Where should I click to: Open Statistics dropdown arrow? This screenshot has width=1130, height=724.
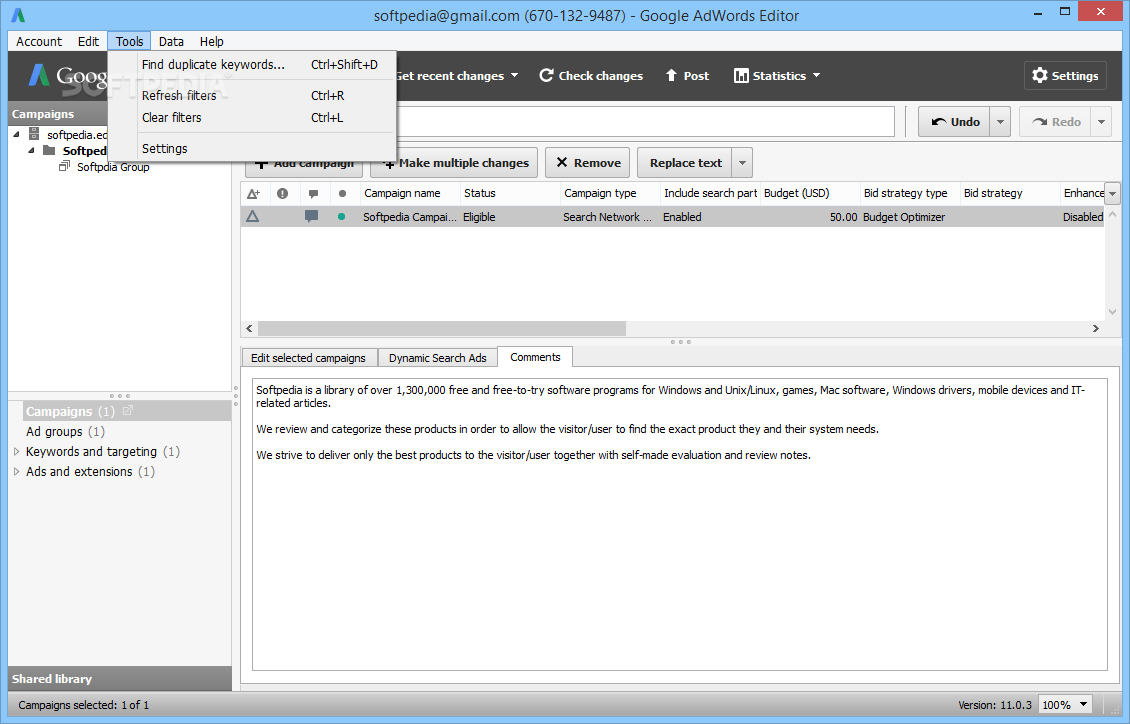point(817,75)
